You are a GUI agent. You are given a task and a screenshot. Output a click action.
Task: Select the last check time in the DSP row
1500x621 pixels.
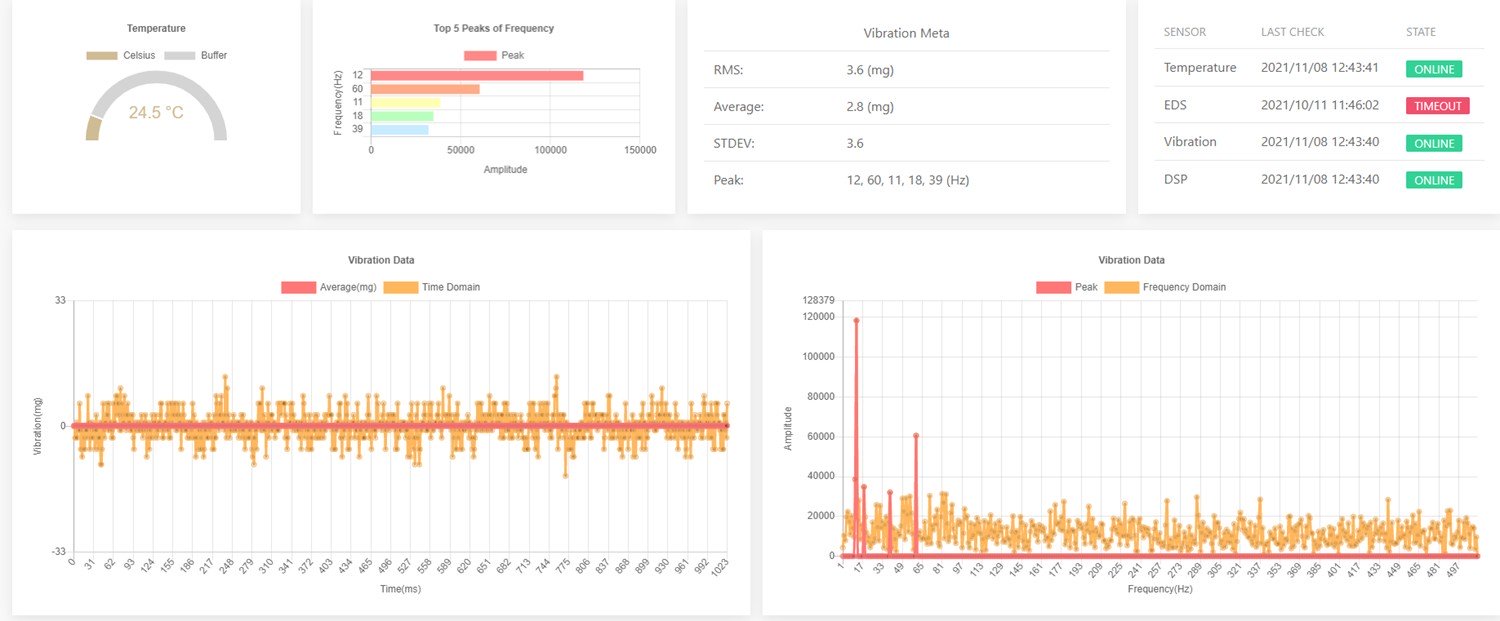click(1320, 179)
